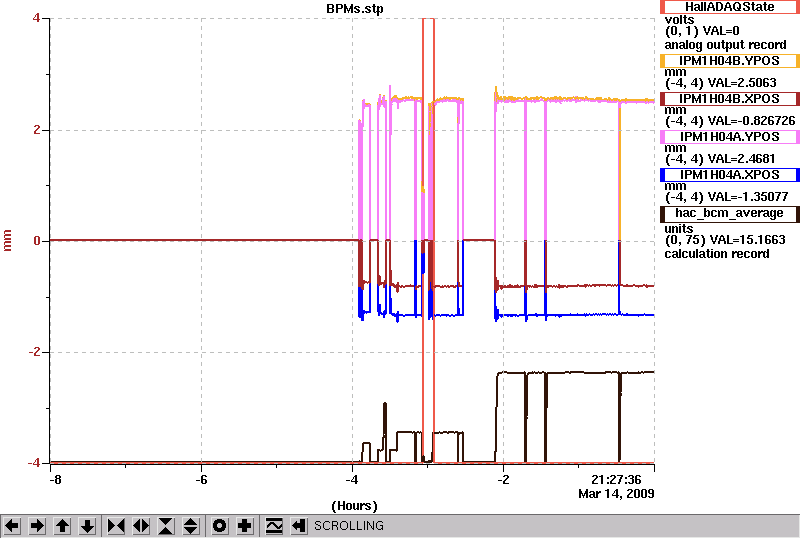Click the SCROLLING status label

point(349,526)
